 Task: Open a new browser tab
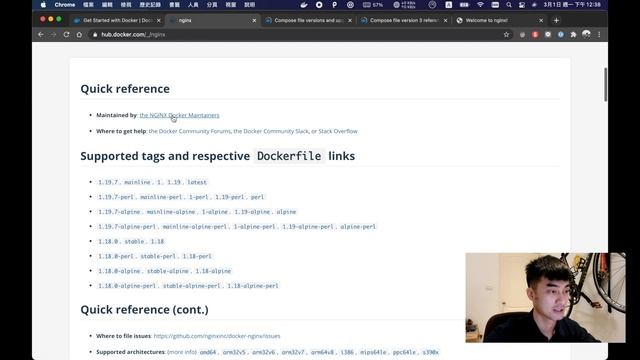(x=556, y=20)
